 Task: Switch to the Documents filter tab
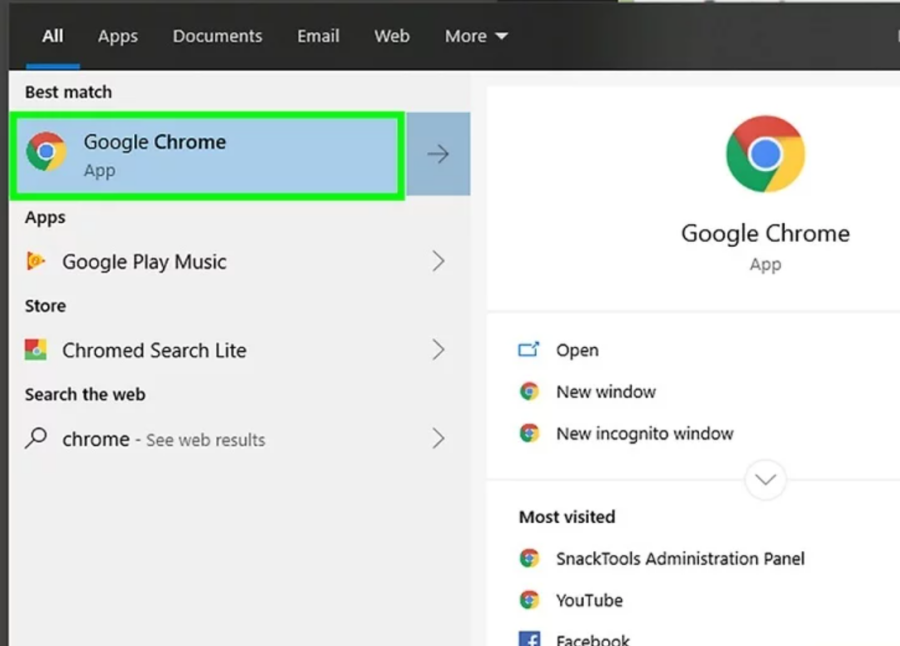[218, 36]
